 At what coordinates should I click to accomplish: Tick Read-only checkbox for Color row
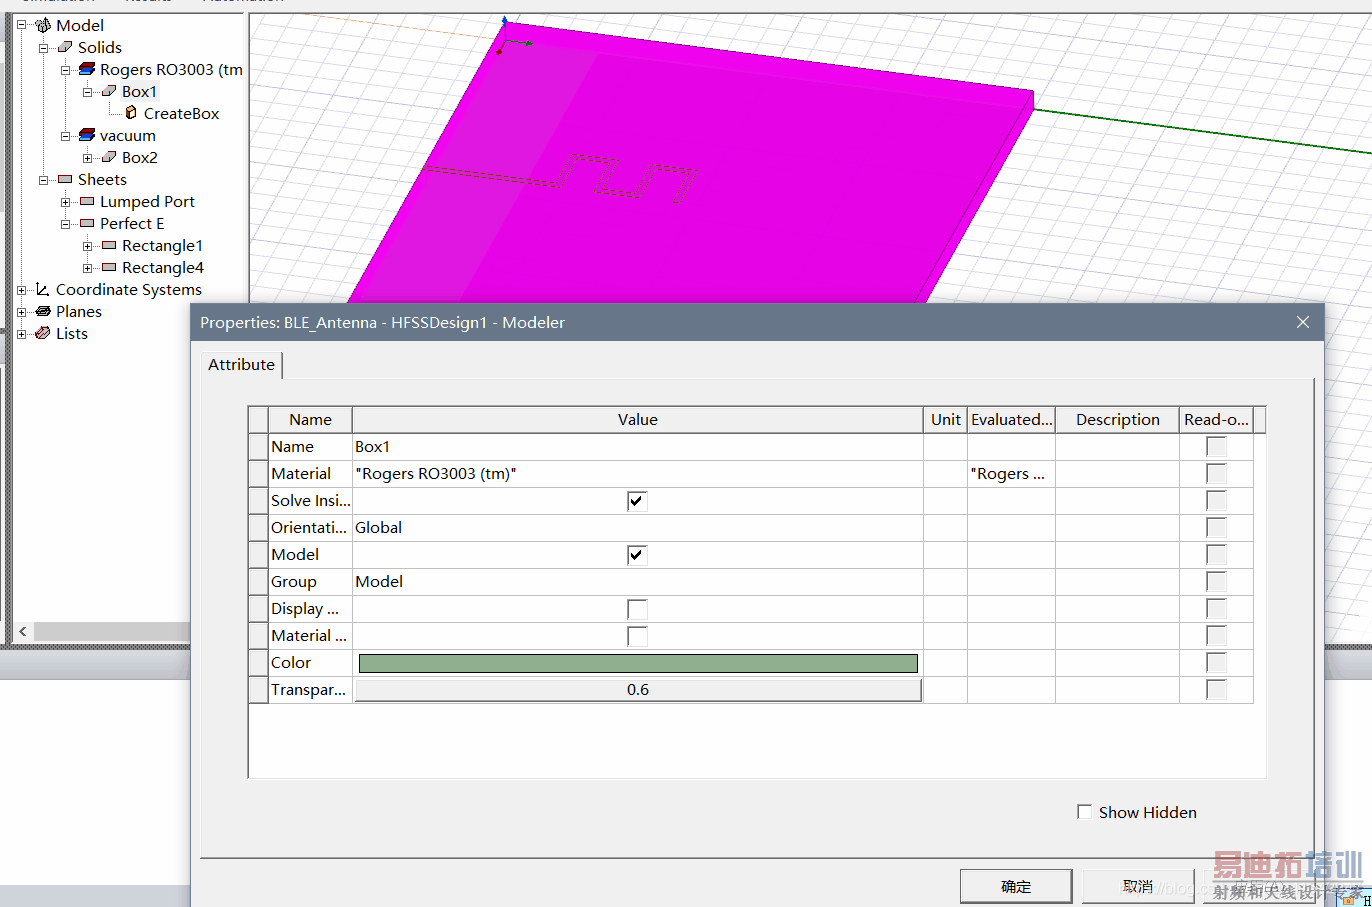tap(1216, 663)
